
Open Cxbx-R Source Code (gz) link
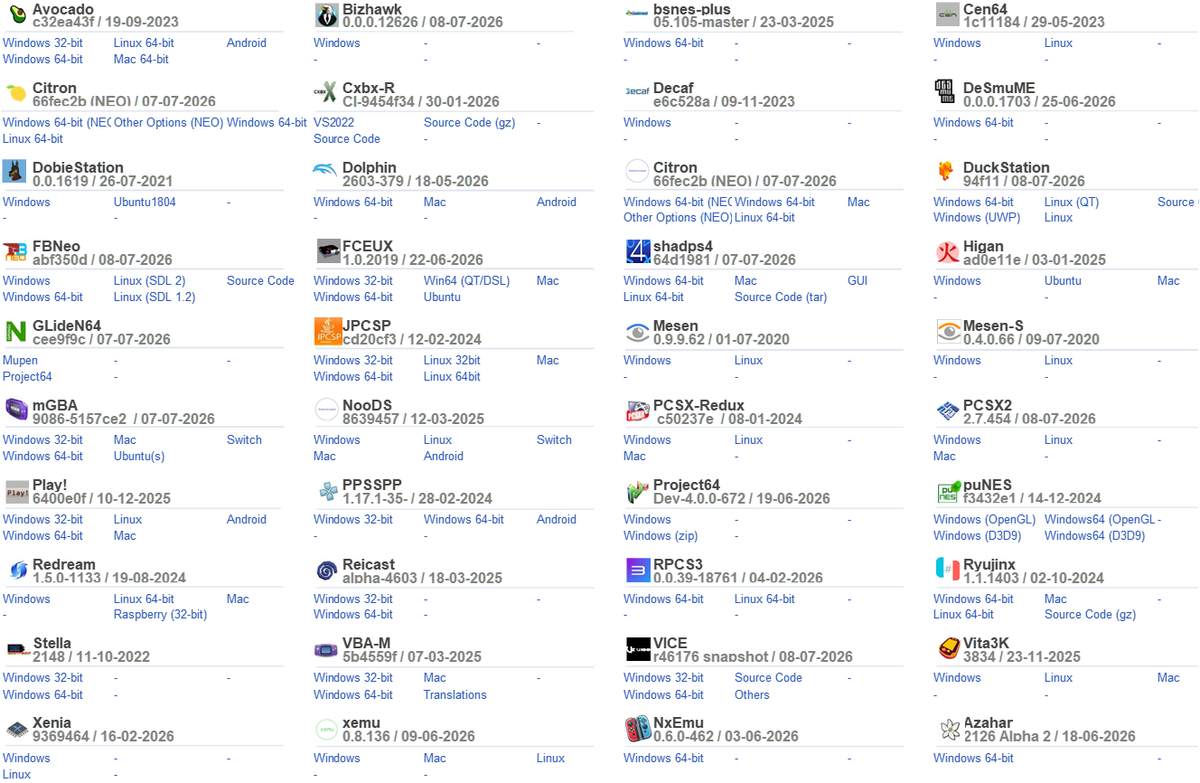[470, 122]
